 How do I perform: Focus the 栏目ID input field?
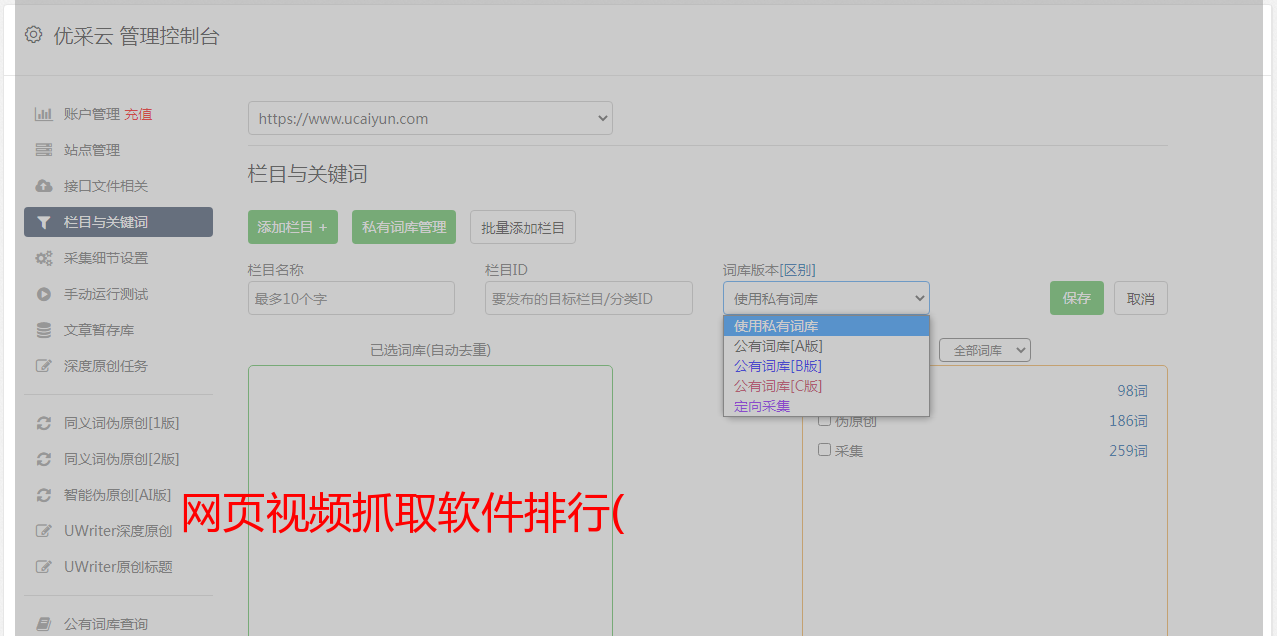coord(589,298)
